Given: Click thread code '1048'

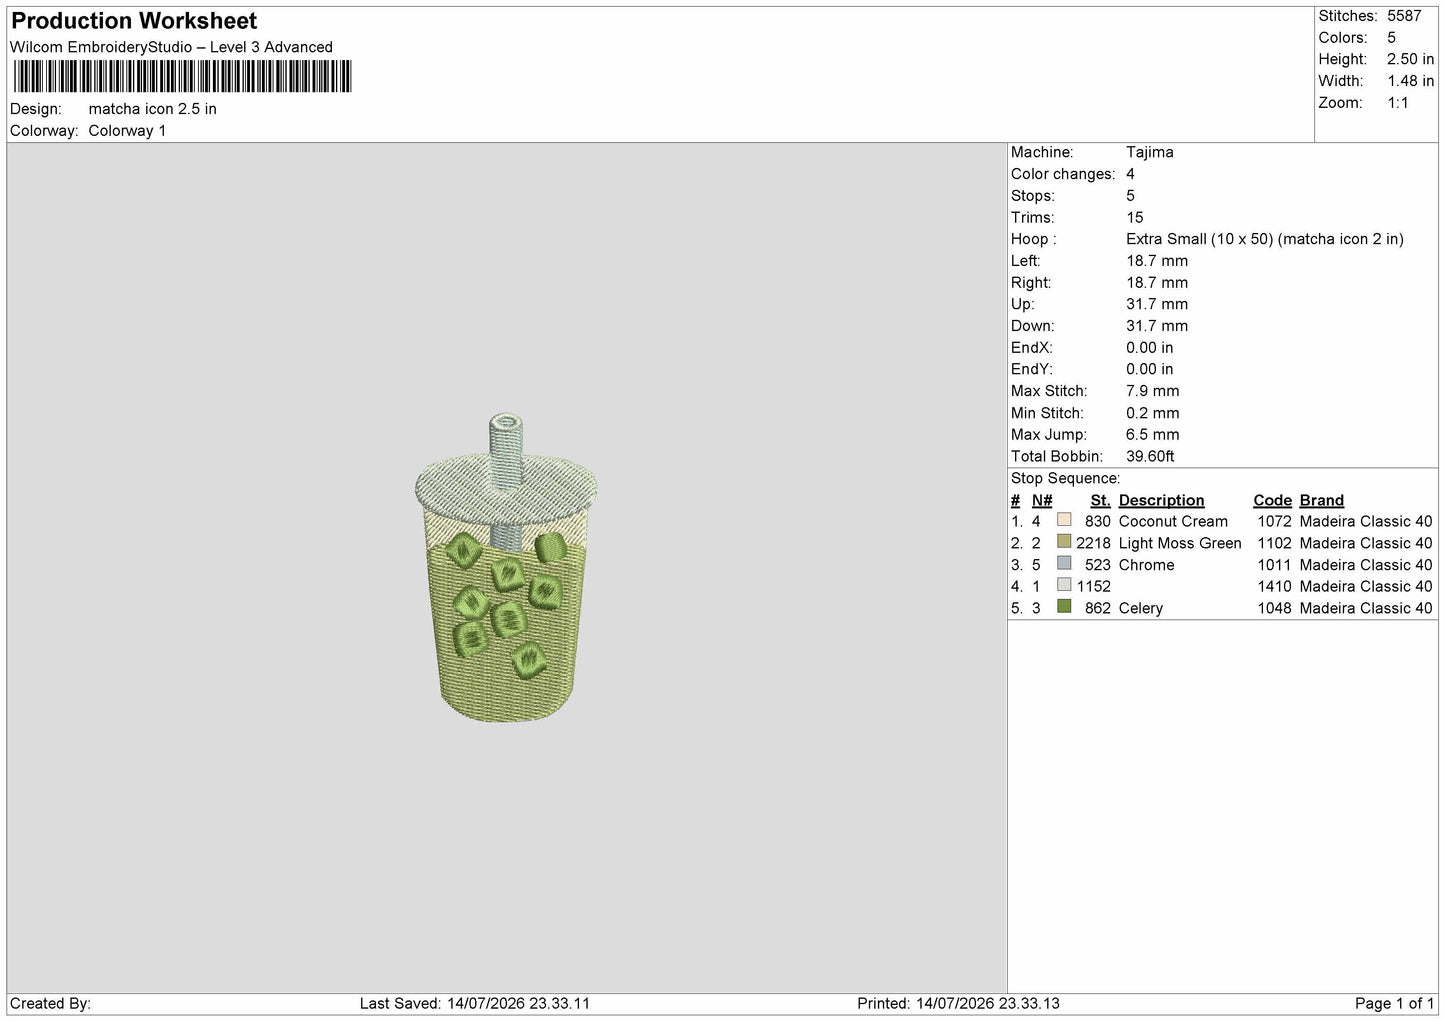Looking at the screenshot, I should click(x=1275, y=608).
